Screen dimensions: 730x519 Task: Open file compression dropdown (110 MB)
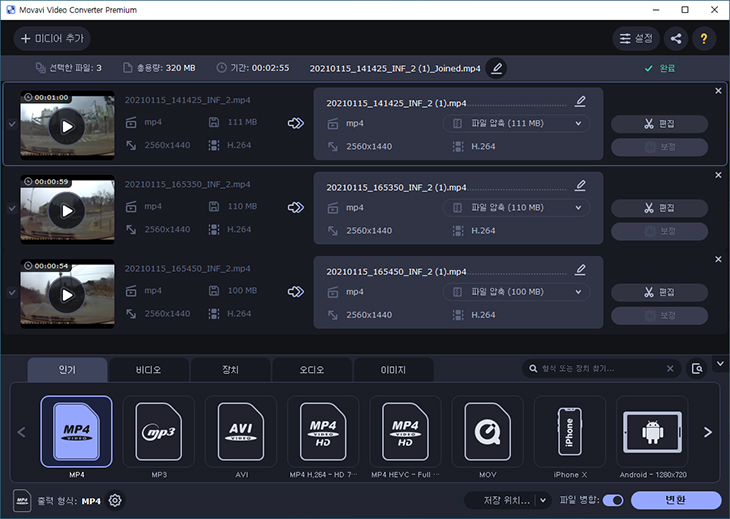point(516,208)
